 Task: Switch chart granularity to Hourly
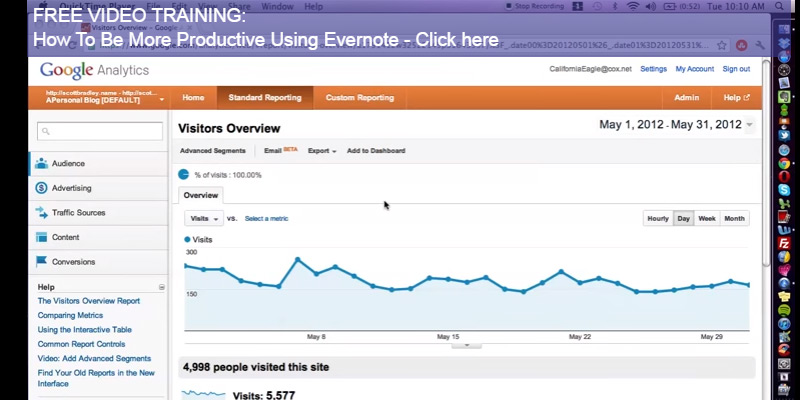(658, 218)
